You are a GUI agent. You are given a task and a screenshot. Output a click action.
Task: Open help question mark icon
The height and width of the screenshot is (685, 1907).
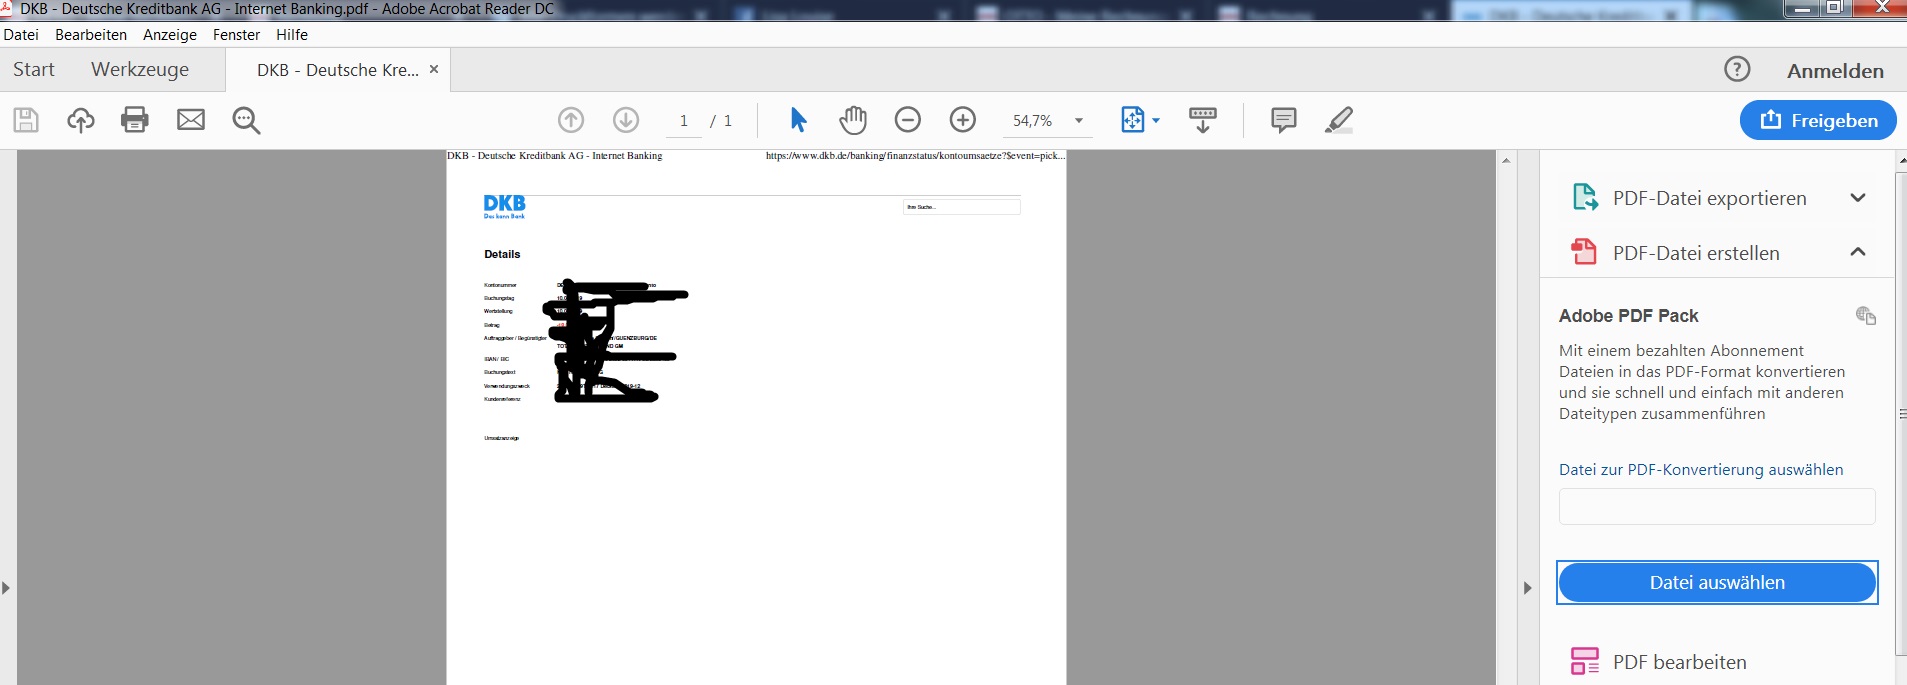point(1738,69)
